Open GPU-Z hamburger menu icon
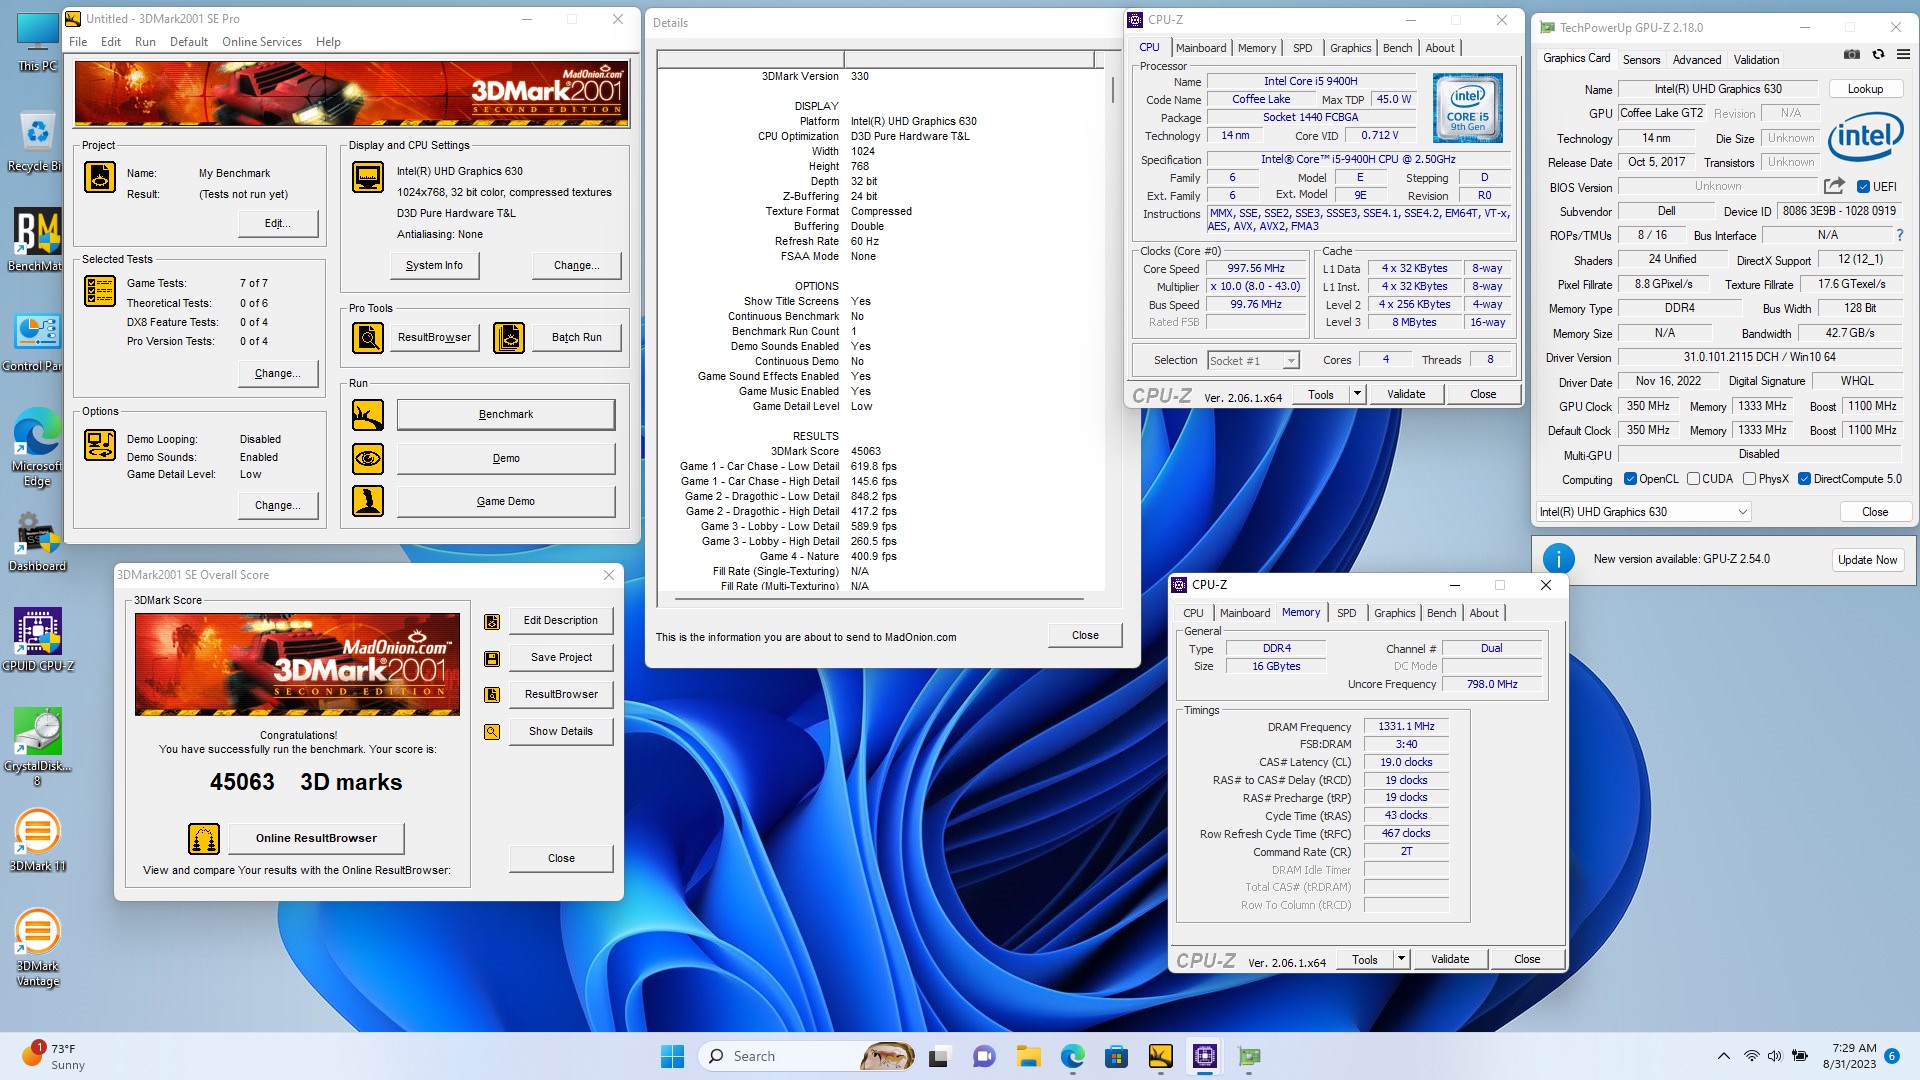 [1903, 55]
